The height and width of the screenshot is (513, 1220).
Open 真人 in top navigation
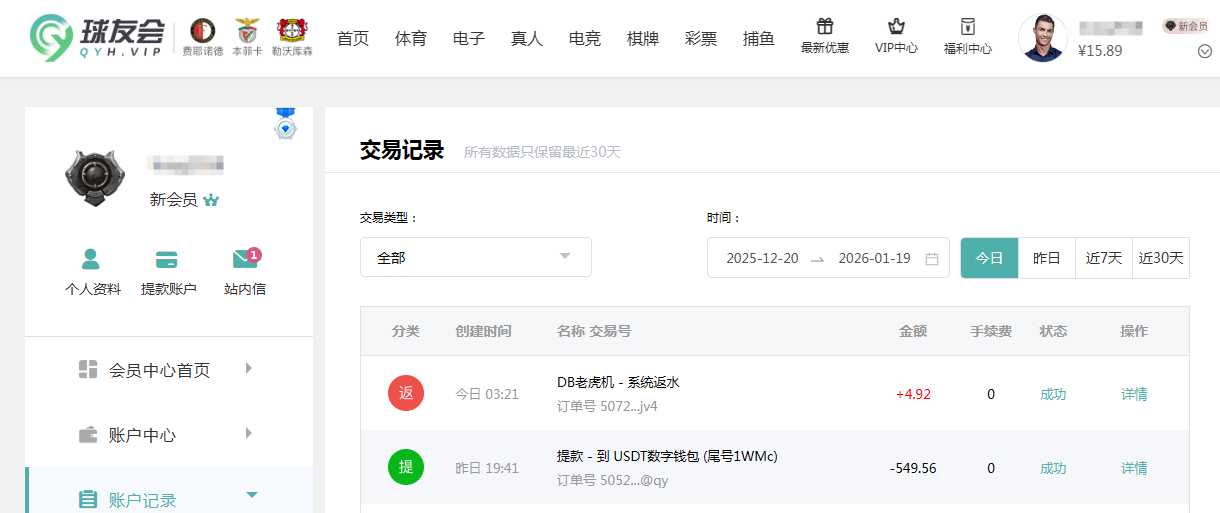tap(527, 38)
